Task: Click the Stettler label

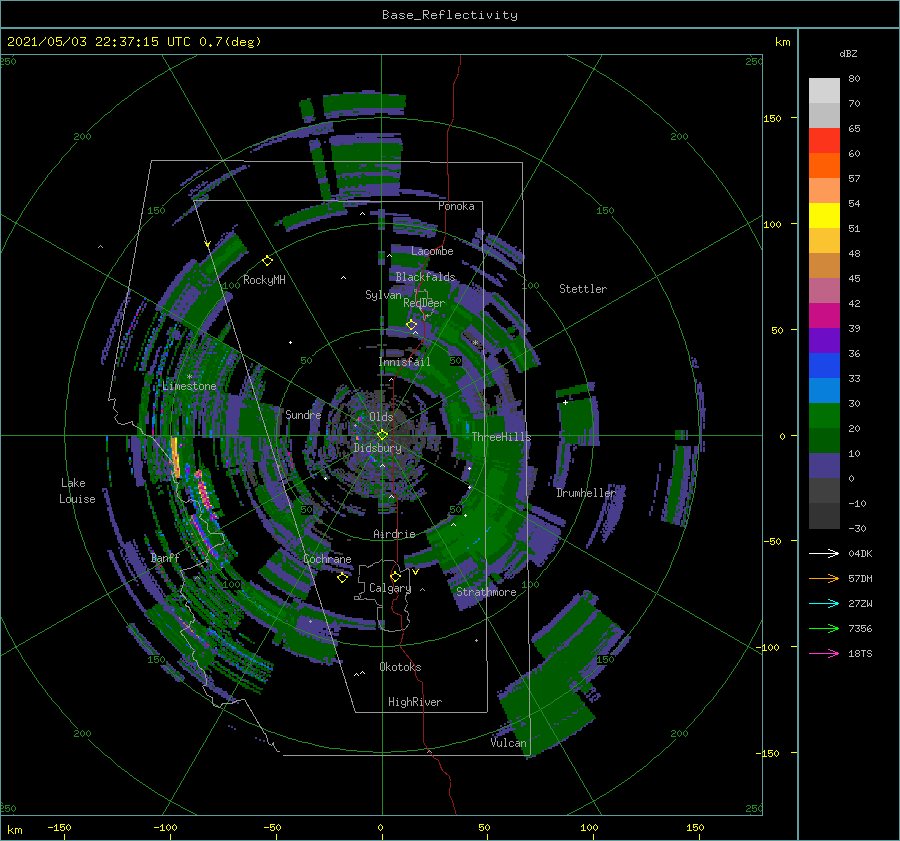Action: [583, 289]
